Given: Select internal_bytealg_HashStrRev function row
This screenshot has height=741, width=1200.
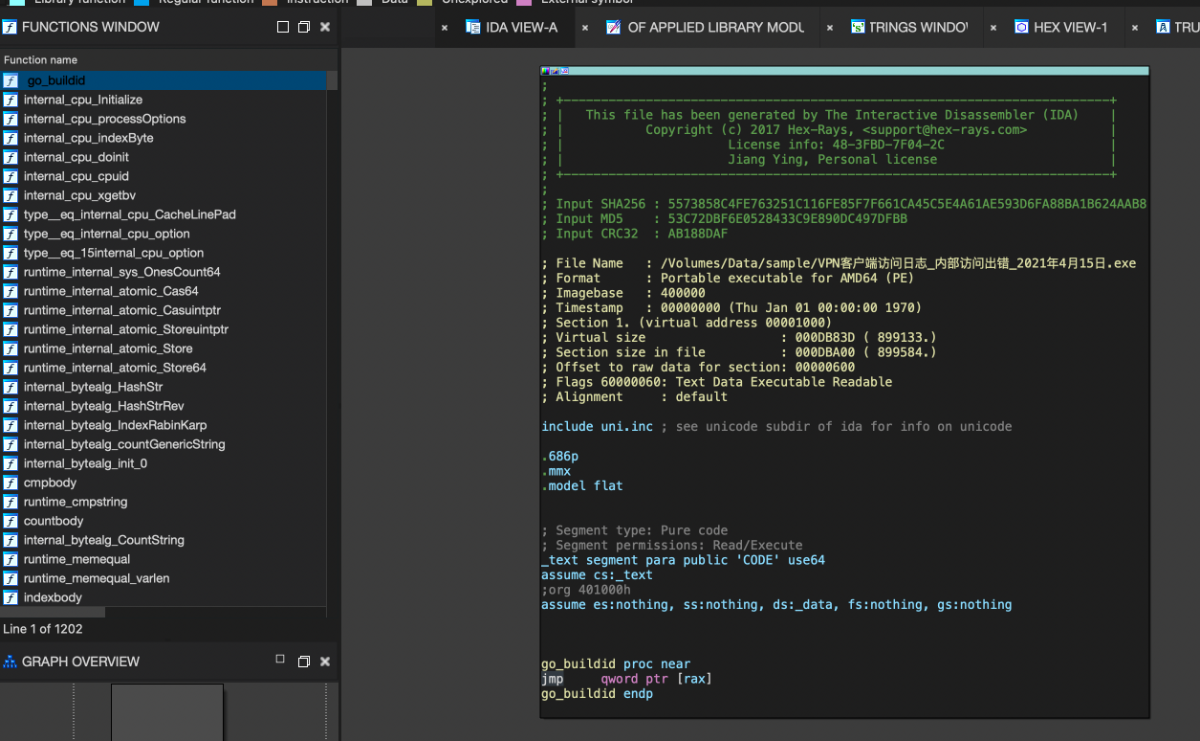Looking at the screenshot, I should [163, 406].
